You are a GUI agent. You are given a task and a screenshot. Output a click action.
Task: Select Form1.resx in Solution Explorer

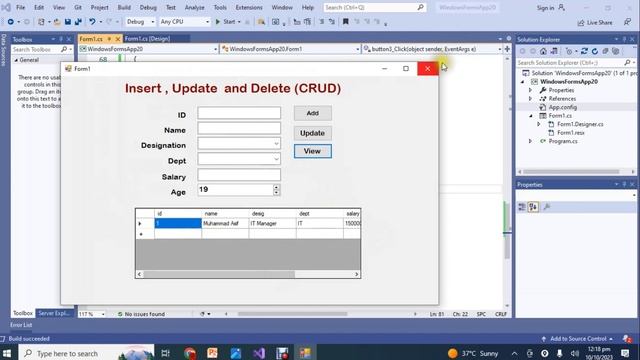(x=570, y=133)
